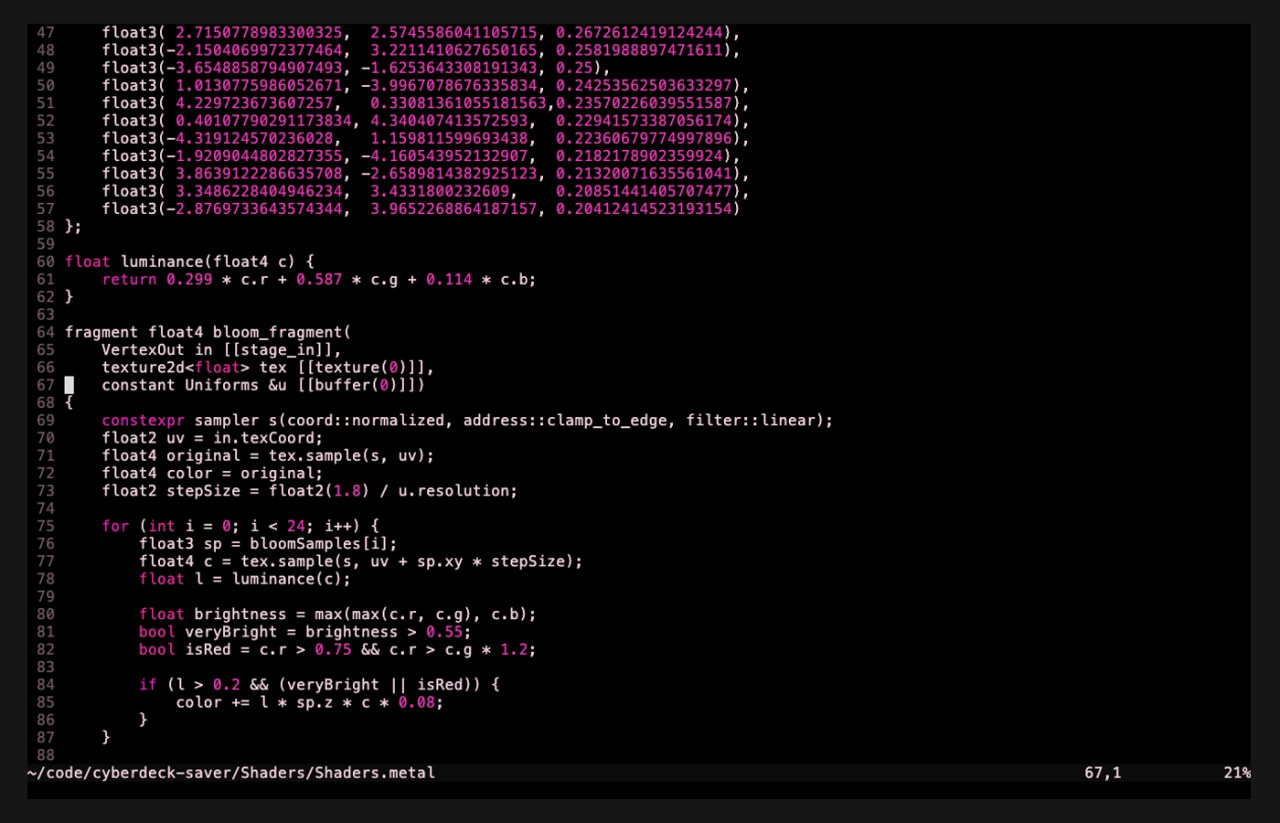Click the cursor position "67,1" indicator
This screenshot has width=1280, height=823.
1103,773
